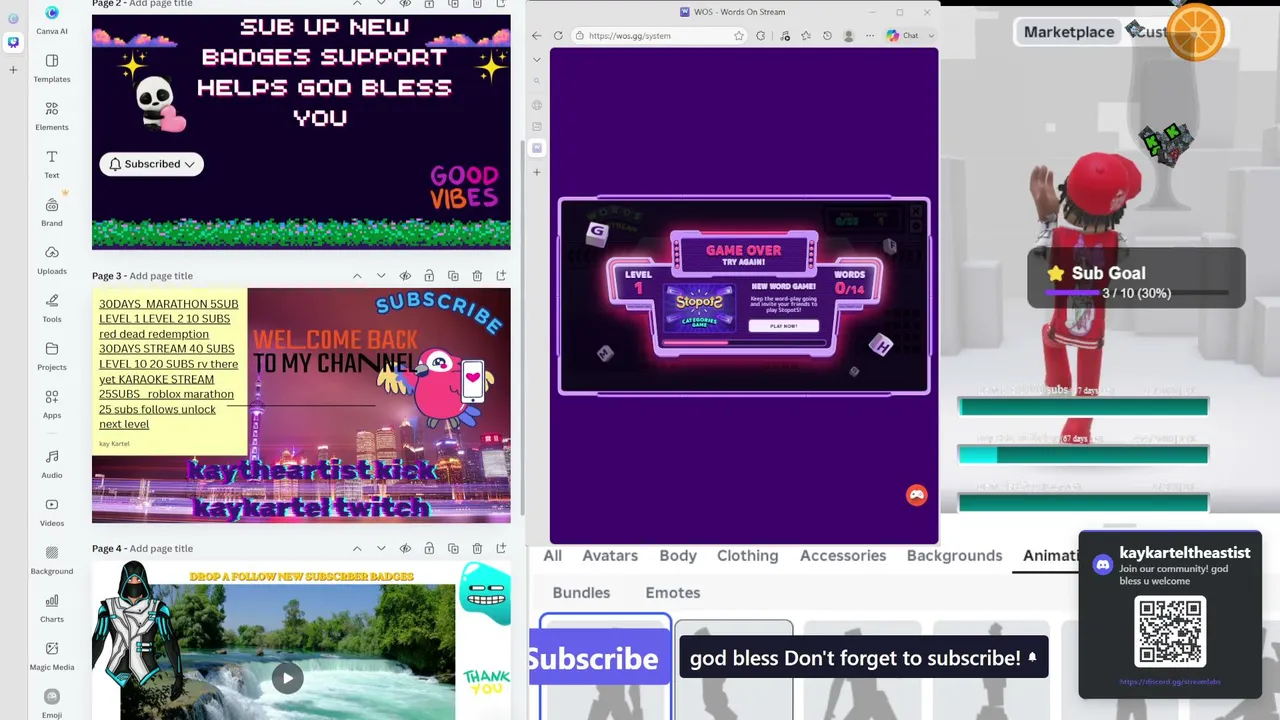The width and height of the screenshot is (1280, 720).
Task: Open the Apps panel in Canva
Action: coord(52,403)
